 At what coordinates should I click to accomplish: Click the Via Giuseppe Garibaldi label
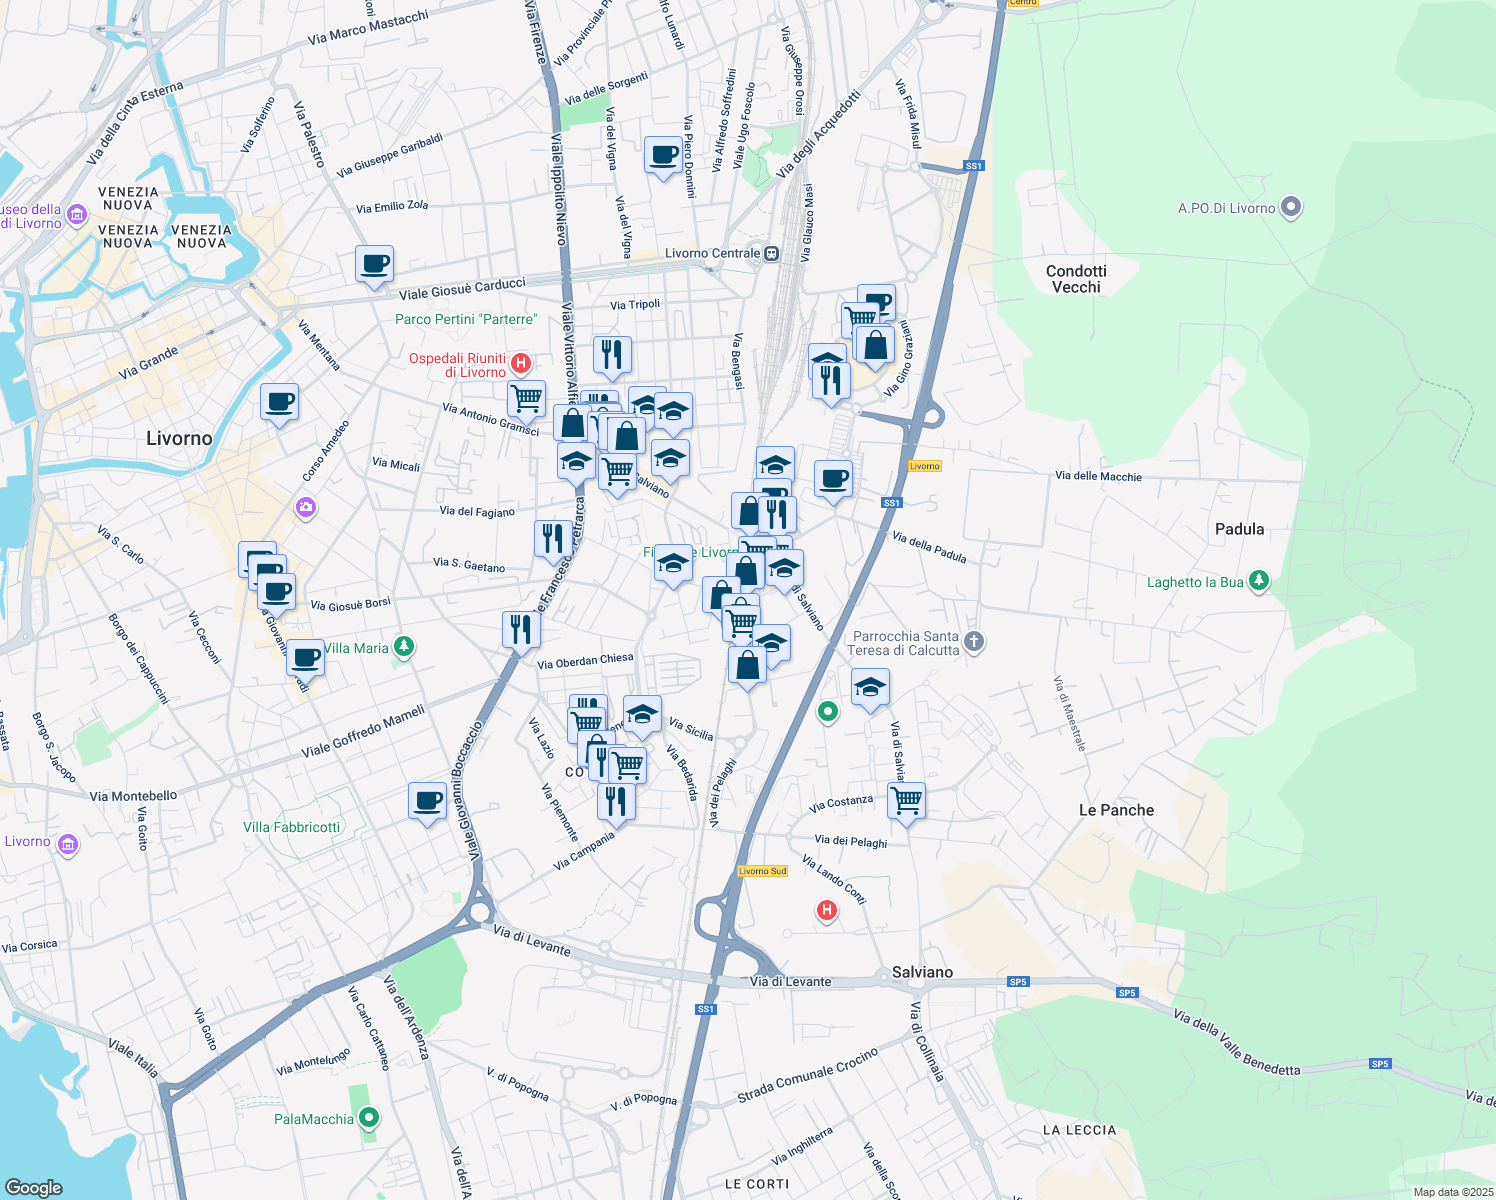click(x=389, y=156)
